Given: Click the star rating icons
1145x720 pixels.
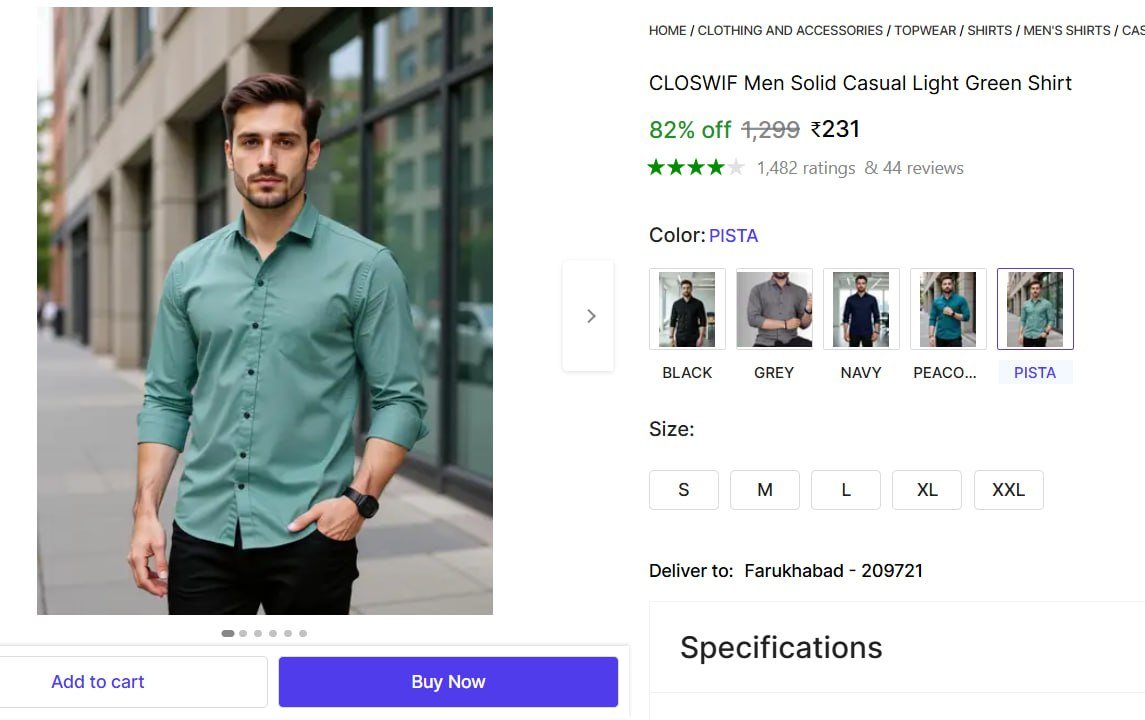Looking at the screenshot, I should point(696,168).
